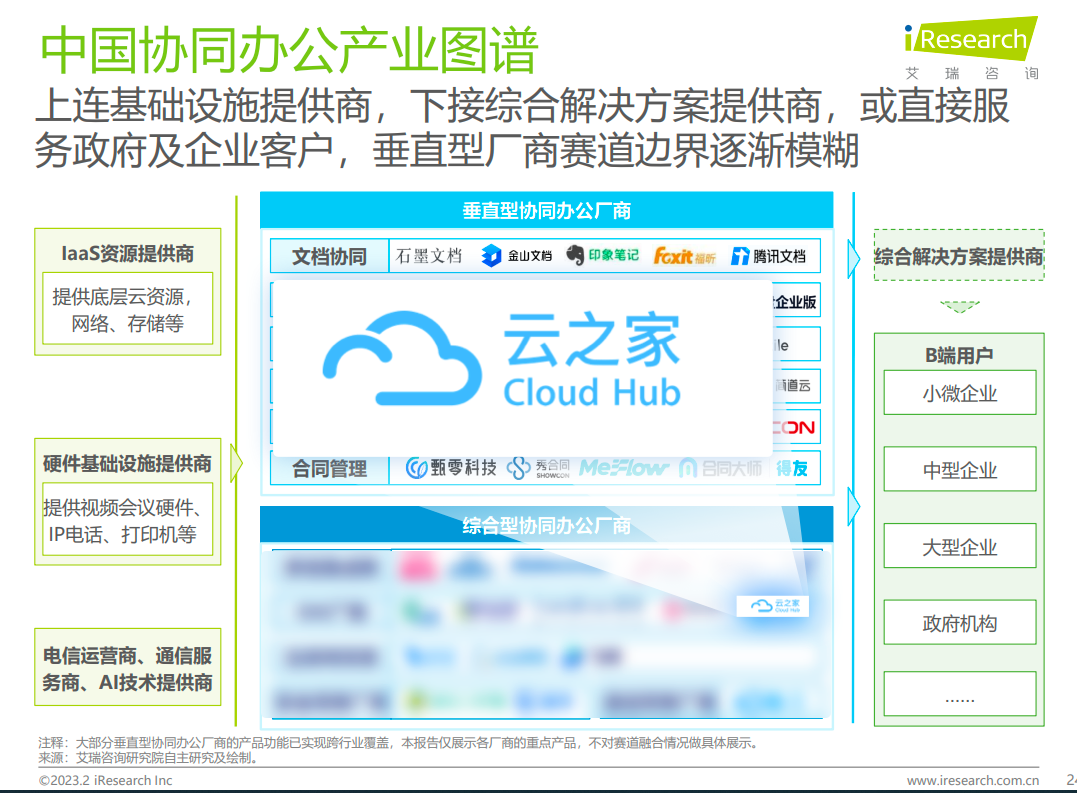Click the 甄零科技 logo
This screenshot has height=793, width=1077.
point(451,468)
